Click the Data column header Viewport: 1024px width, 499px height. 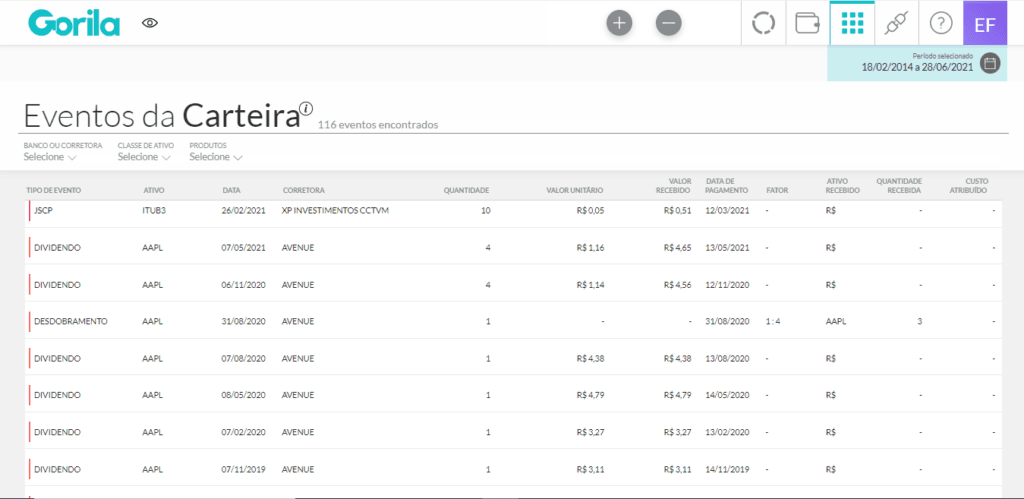[x=231, y=191]
